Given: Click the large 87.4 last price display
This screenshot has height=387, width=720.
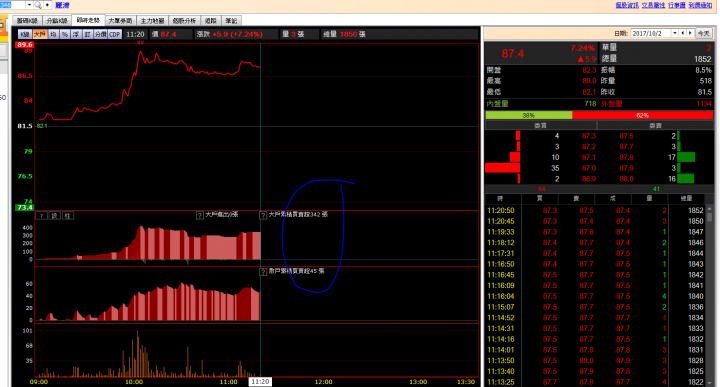Looking at the screenshot, I should coord(513,54).
